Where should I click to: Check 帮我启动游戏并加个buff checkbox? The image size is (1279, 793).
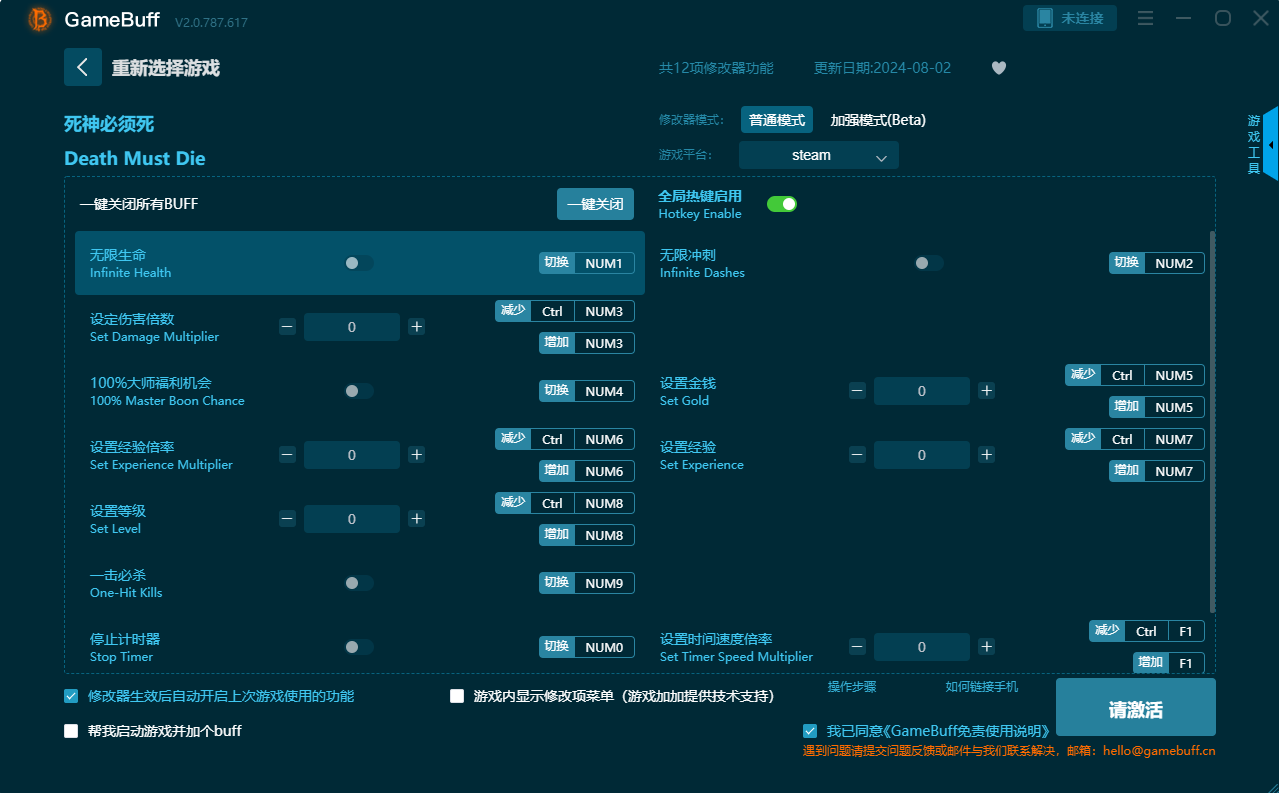[71, 731]
